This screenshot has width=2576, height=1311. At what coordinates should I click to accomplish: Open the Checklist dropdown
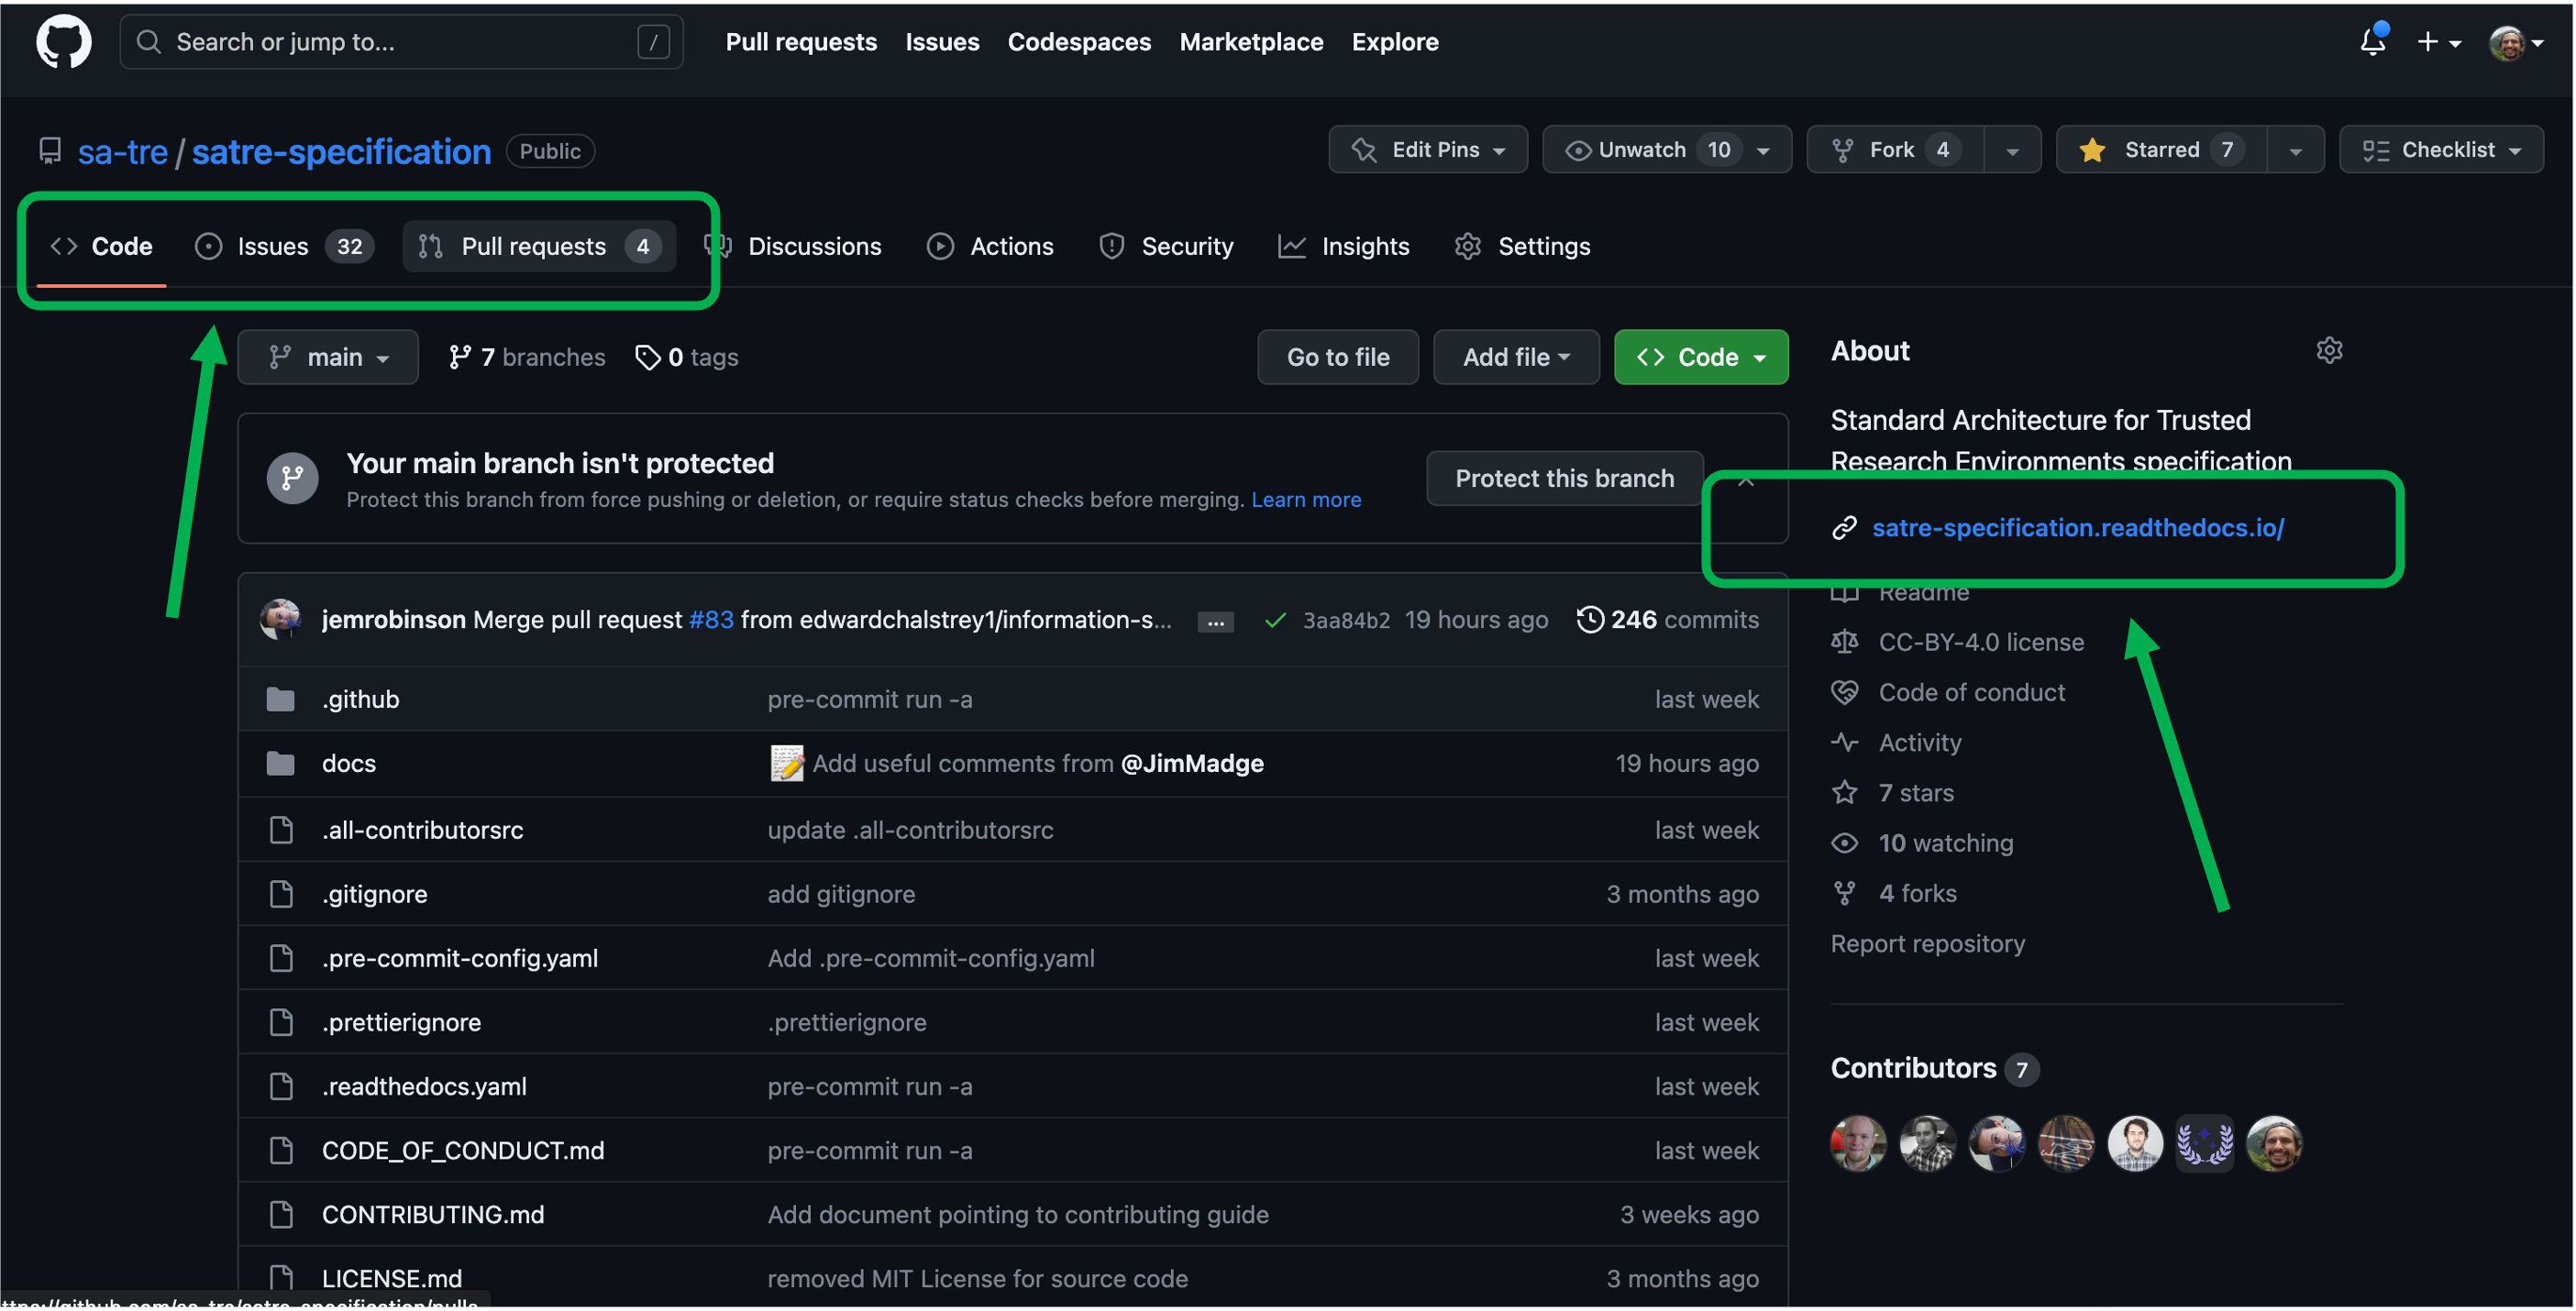[2441, 150]
